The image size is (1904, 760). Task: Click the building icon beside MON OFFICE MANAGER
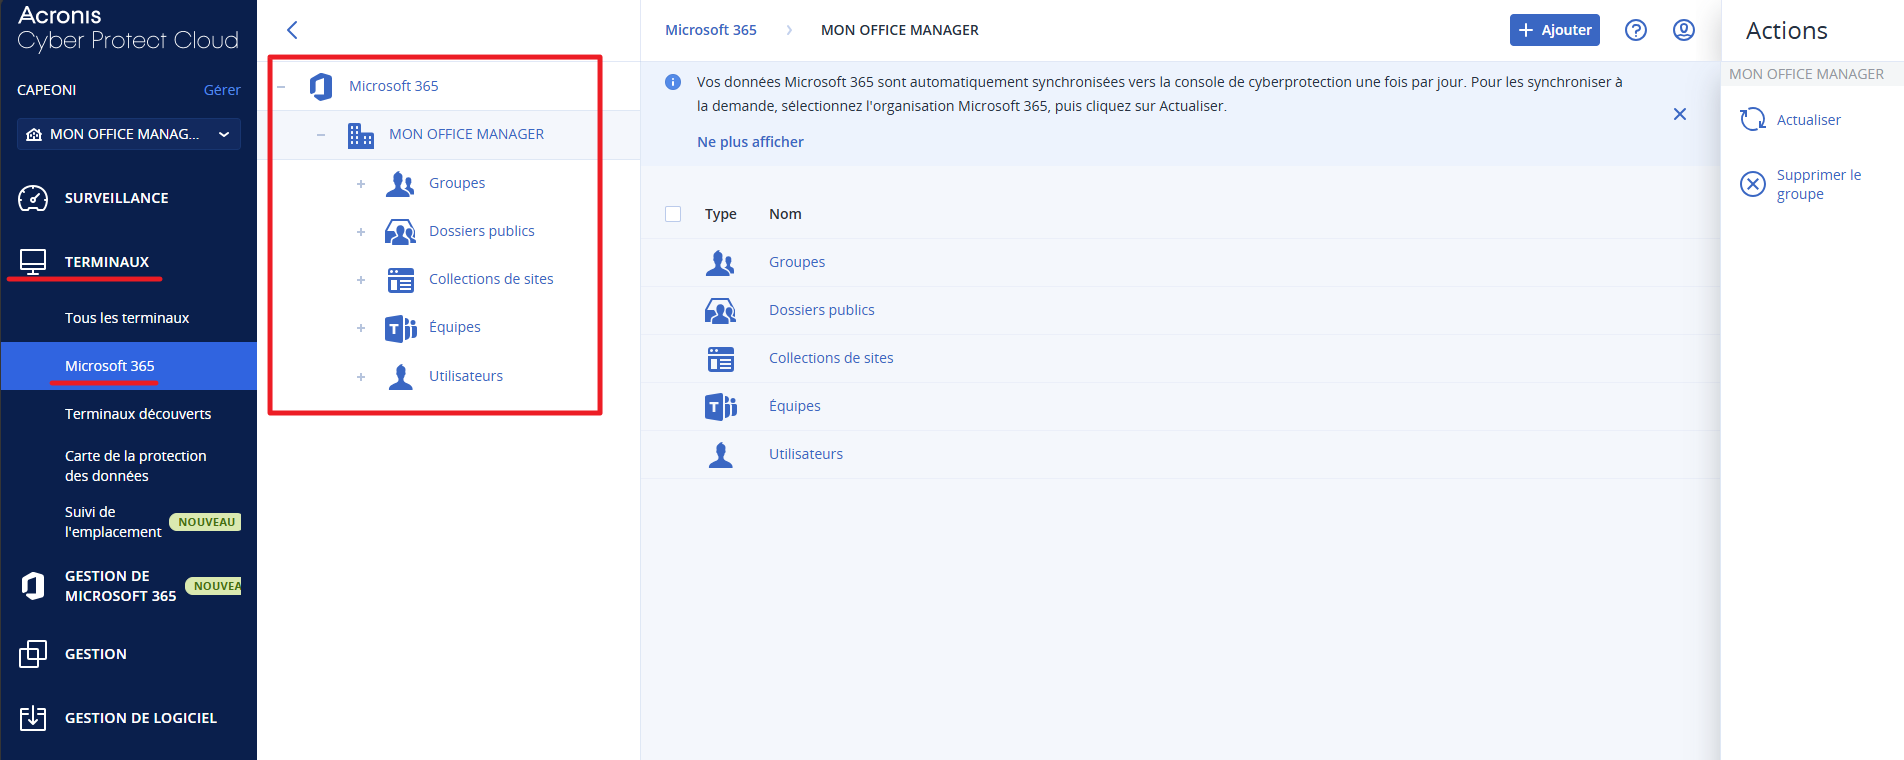(x=361, y=135)
